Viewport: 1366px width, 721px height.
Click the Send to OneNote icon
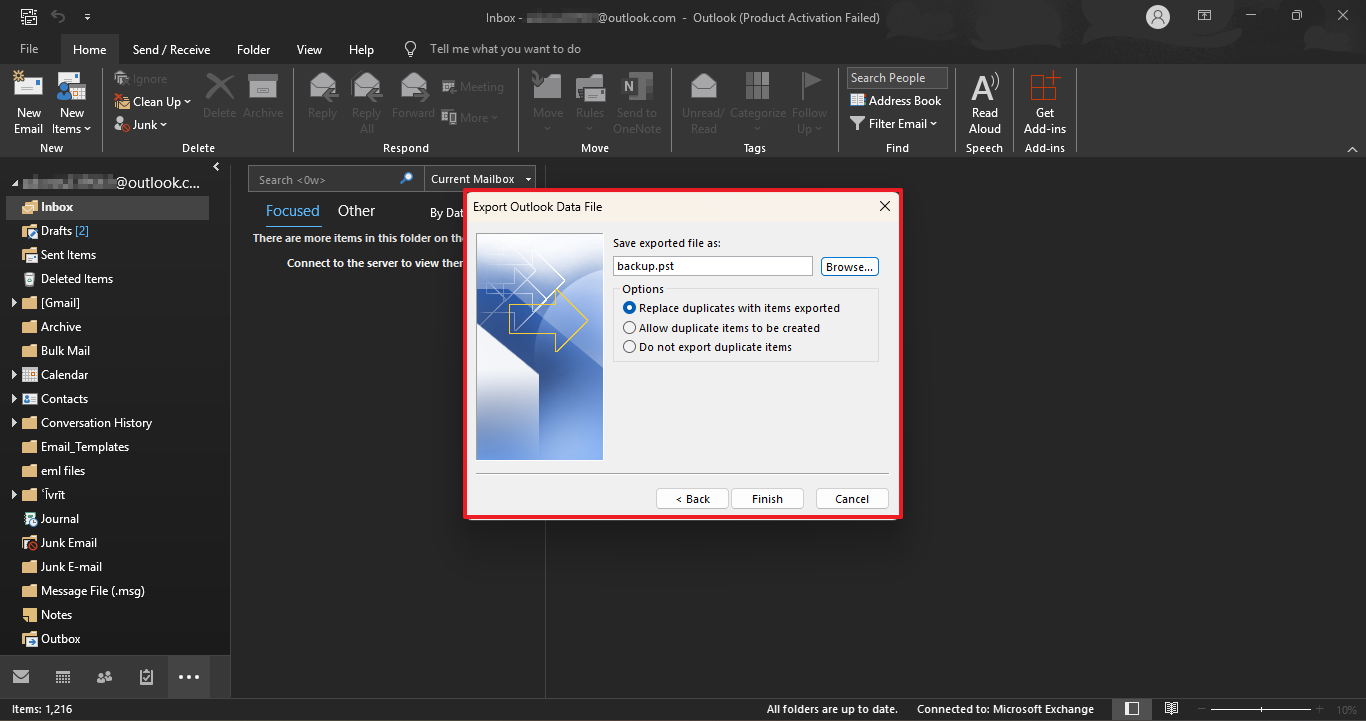[x=637, y=90]
